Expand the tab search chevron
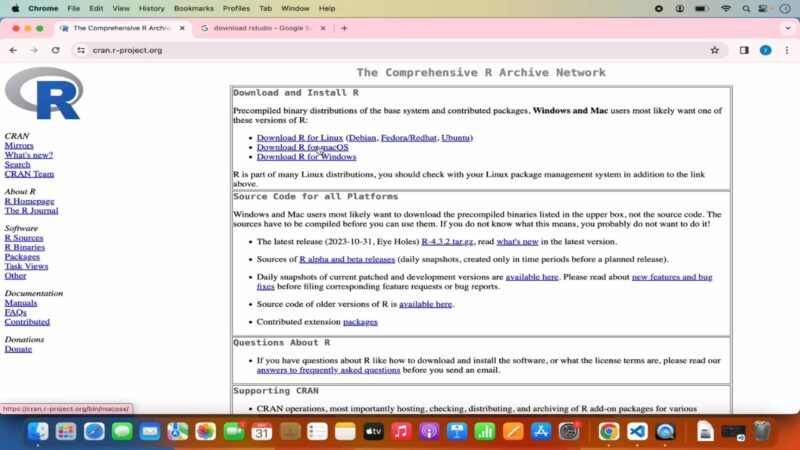Viewport: 800px width, 450px height. tap(788, 28)
